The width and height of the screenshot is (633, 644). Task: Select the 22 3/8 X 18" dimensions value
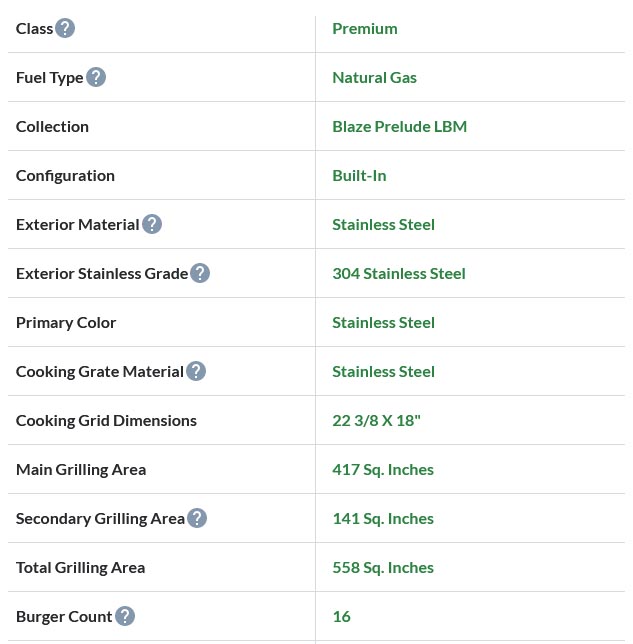(377, 420)
